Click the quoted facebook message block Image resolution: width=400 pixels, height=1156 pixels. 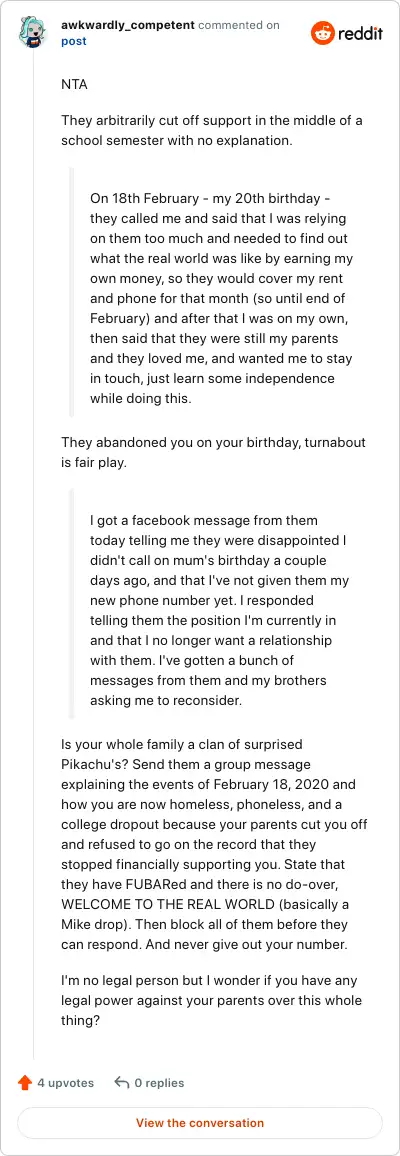click(x=220, y=600)
